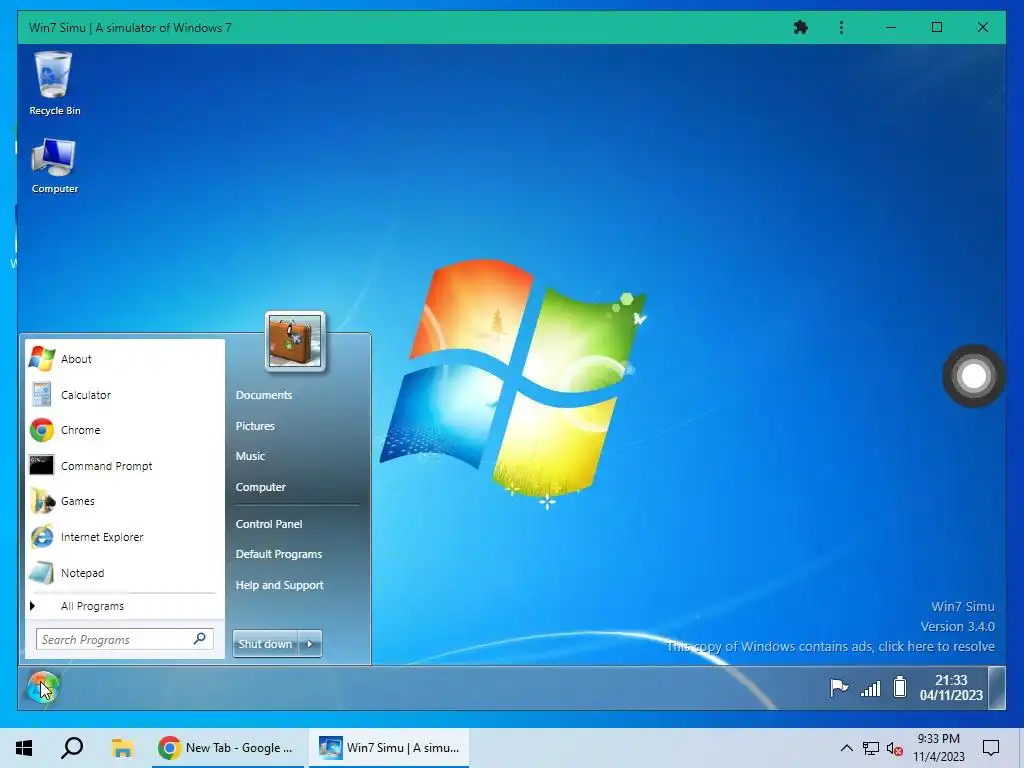Click the host network tray icon
The width and height of the screenshot is (1024, 768).
tap(871, 748)
